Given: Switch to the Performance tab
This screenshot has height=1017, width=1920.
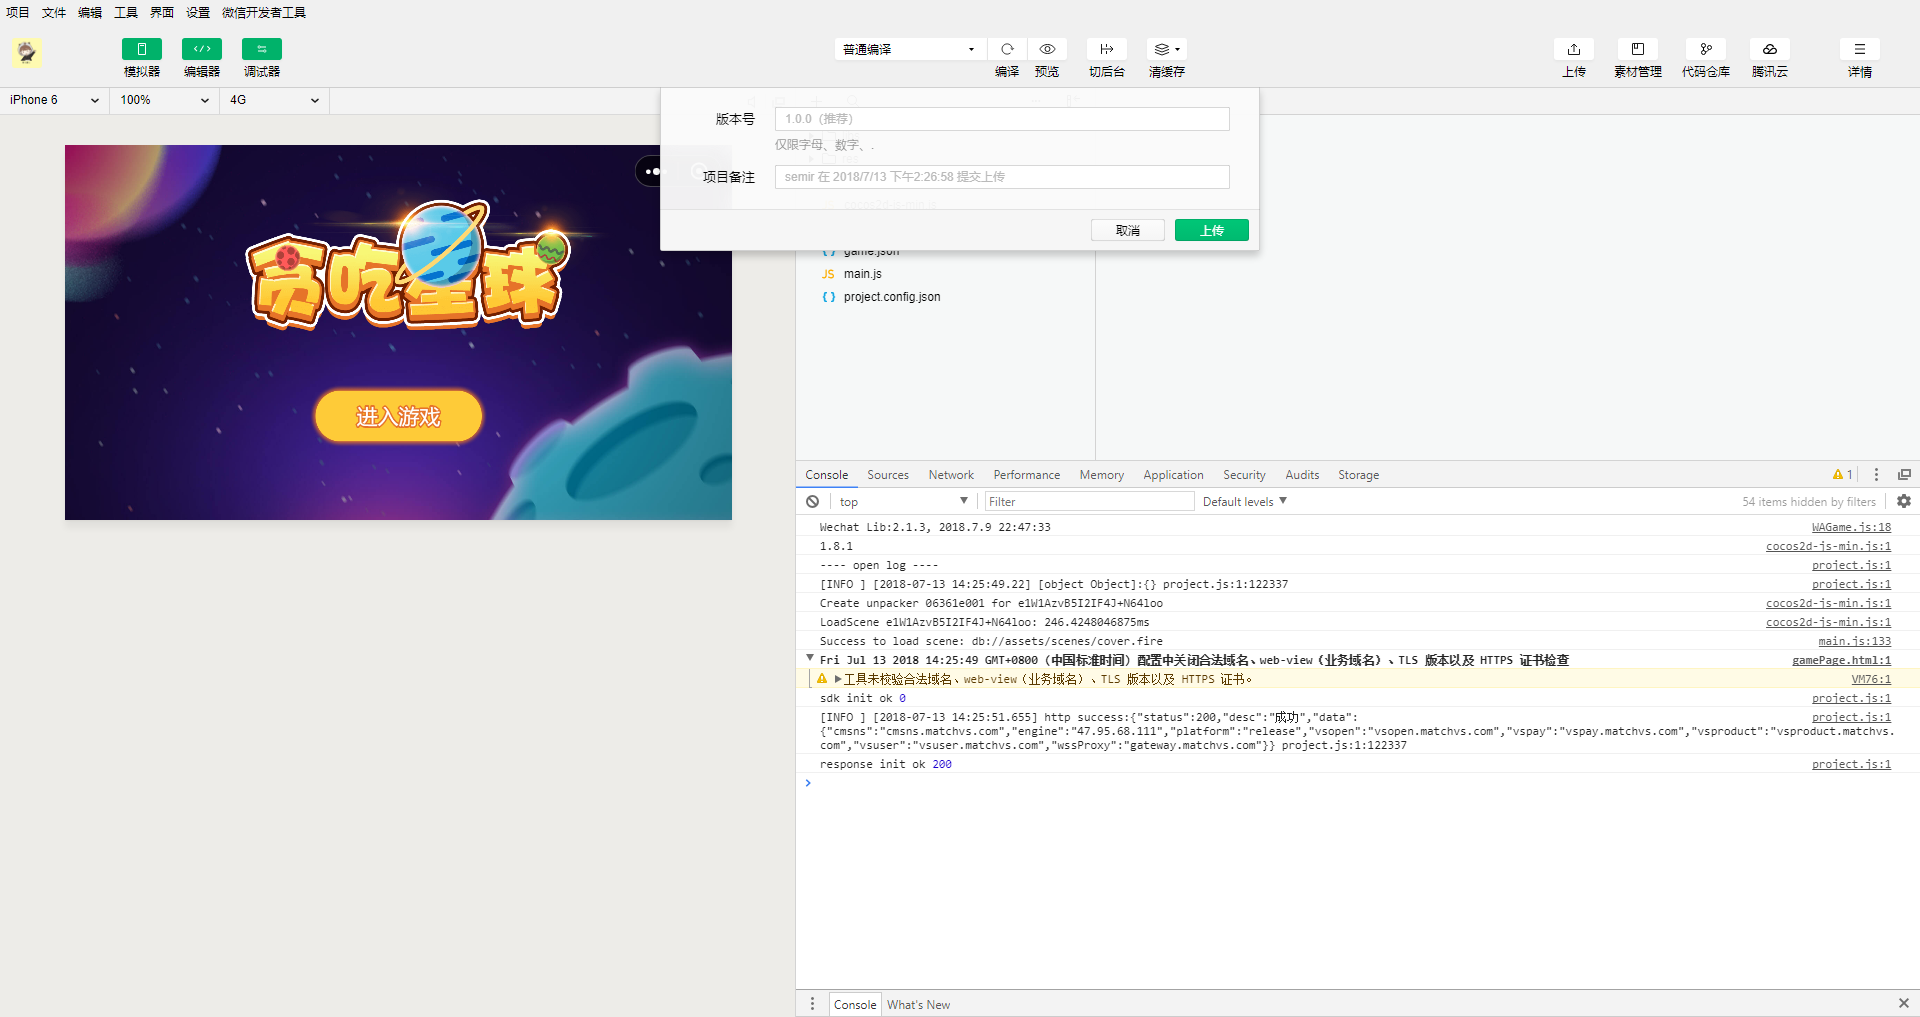Looking at the screenshot, I should [1027, 475].
